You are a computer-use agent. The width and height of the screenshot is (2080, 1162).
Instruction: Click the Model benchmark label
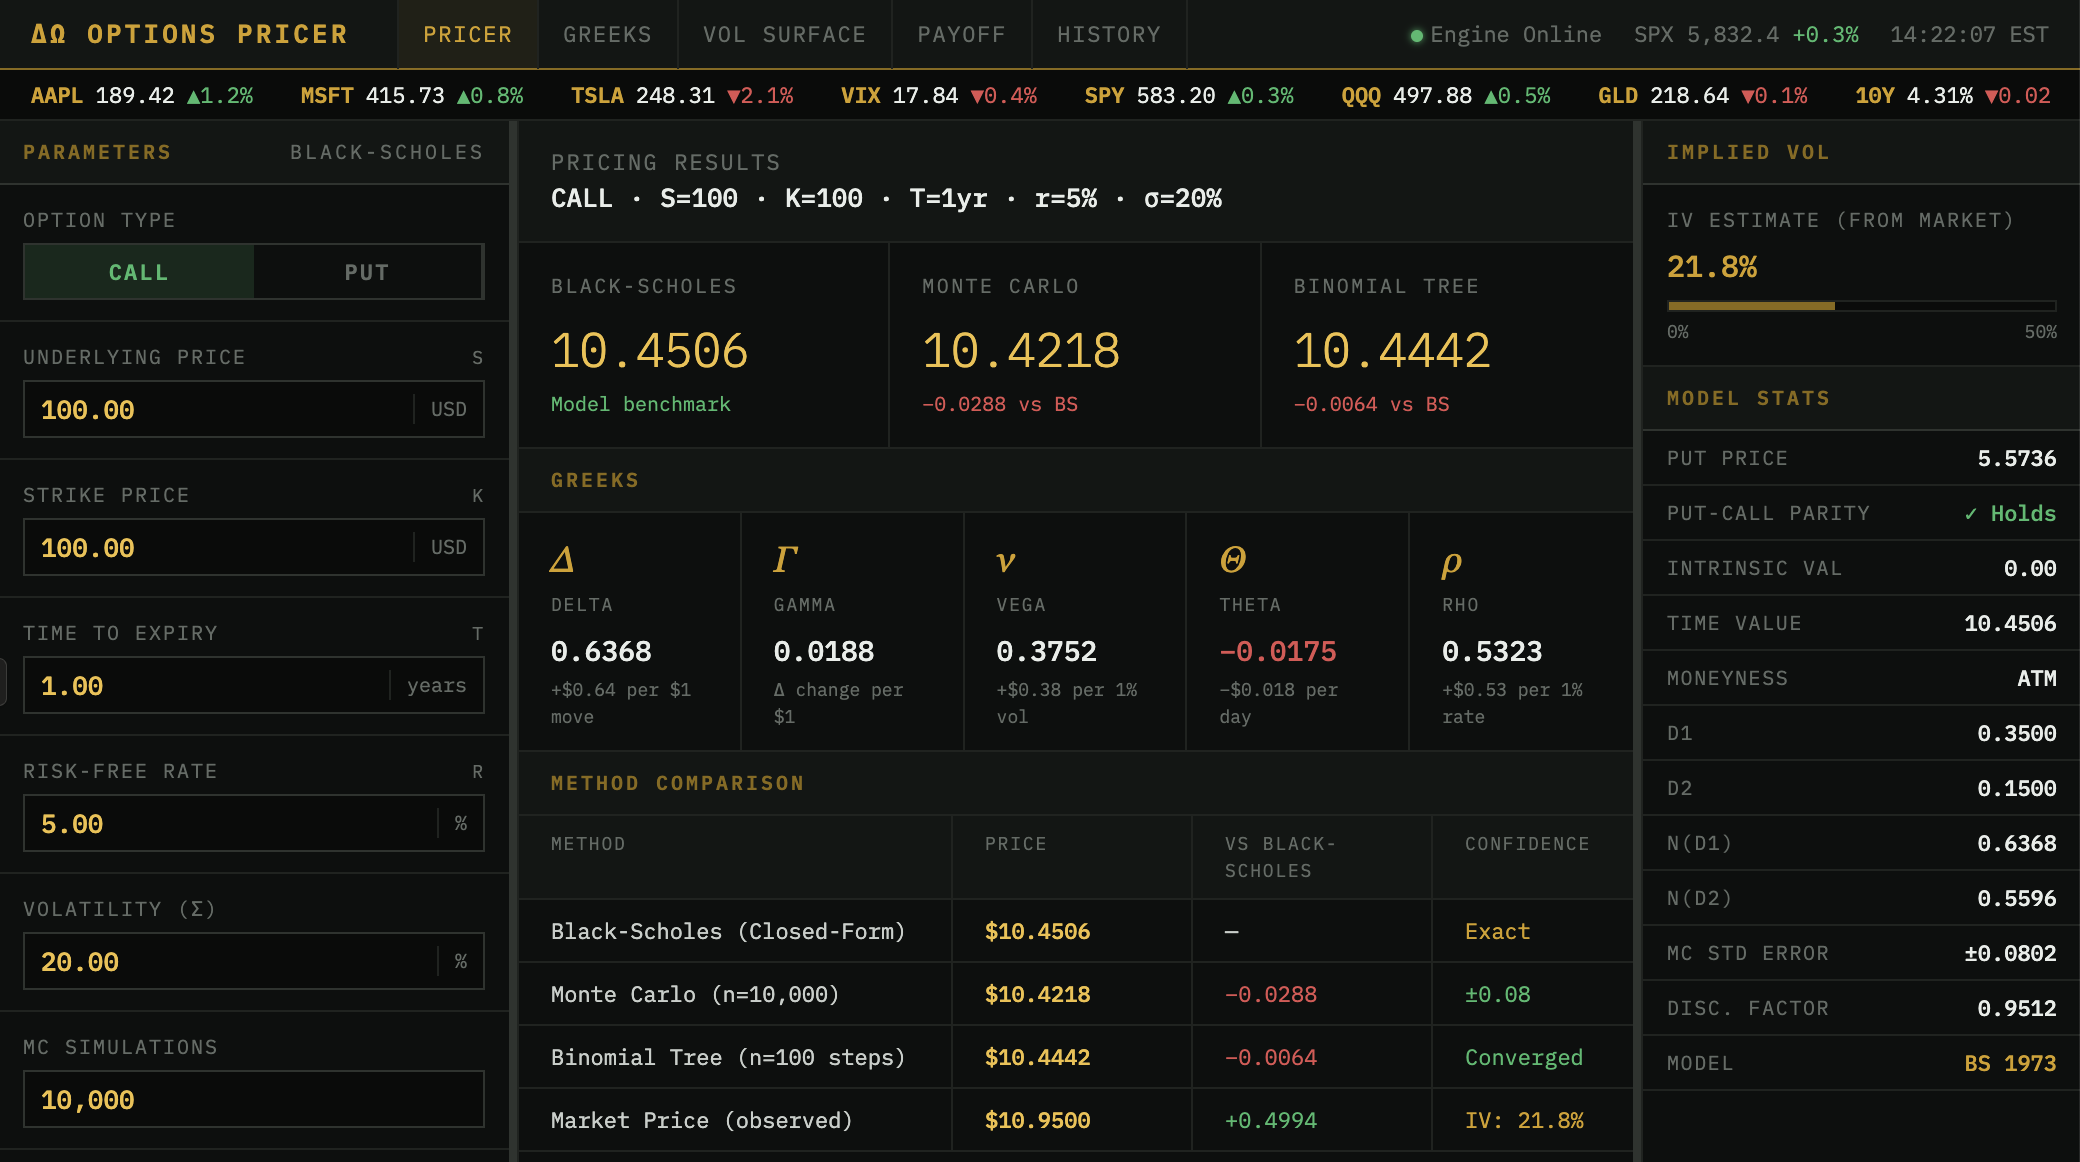pos(640,404)
